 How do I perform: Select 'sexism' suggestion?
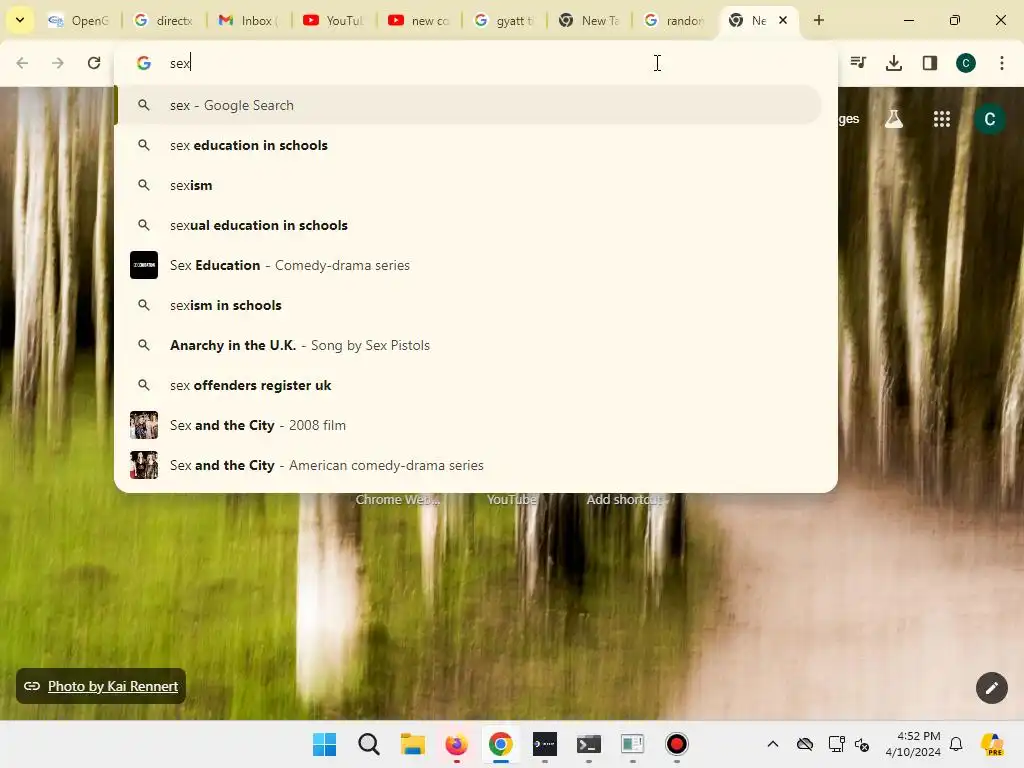468,185
